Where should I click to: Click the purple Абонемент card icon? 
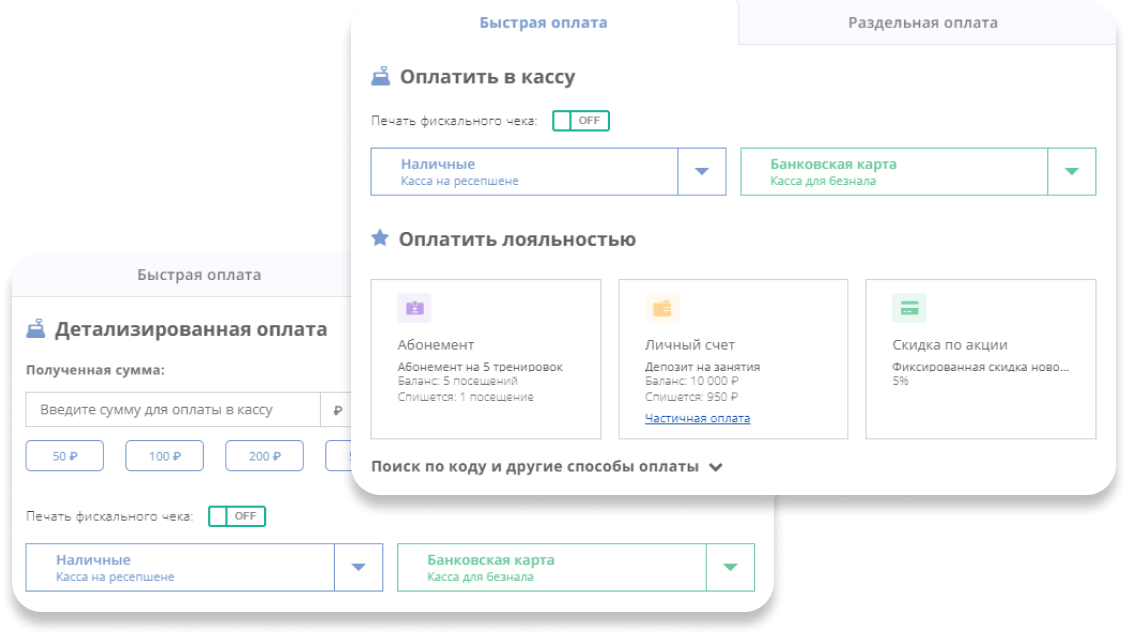(x=414, y=308)
